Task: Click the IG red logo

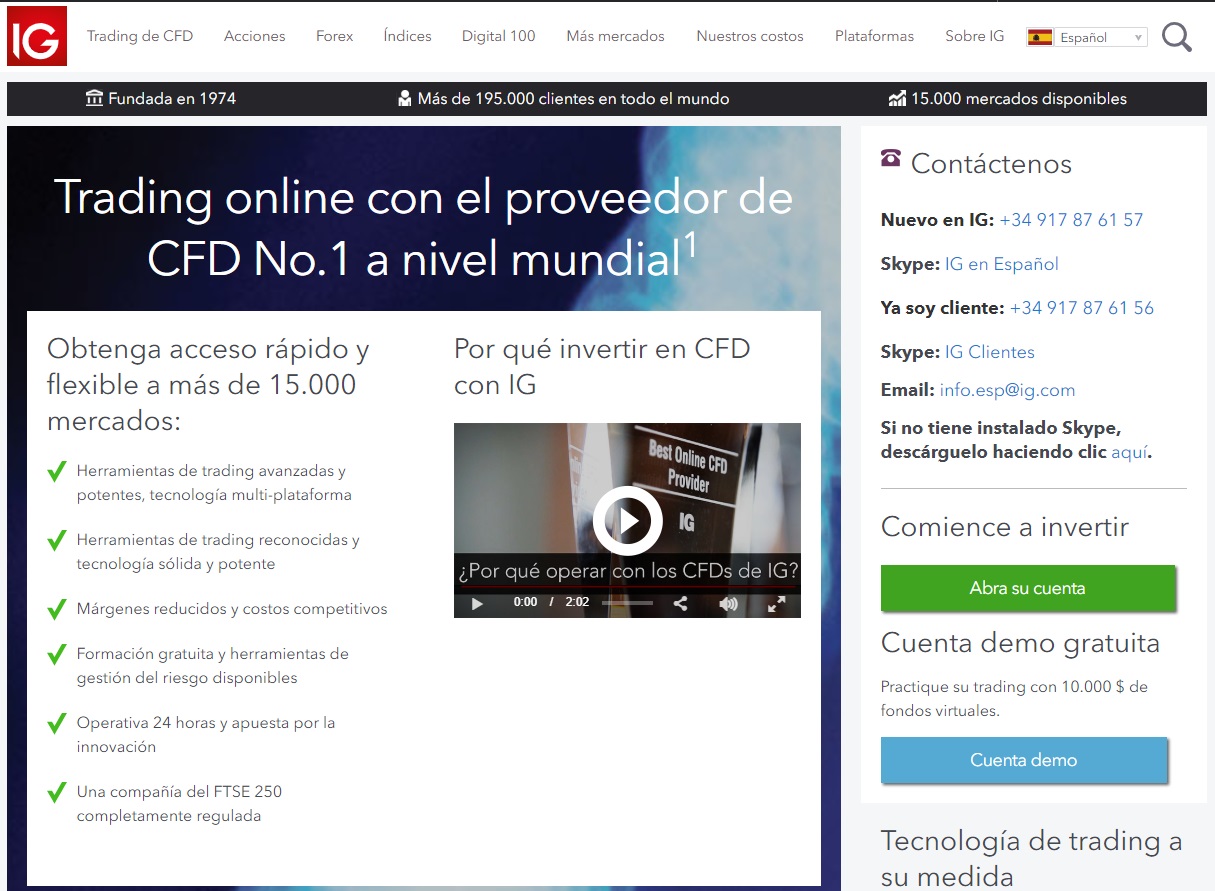Action: click(37, 36)
